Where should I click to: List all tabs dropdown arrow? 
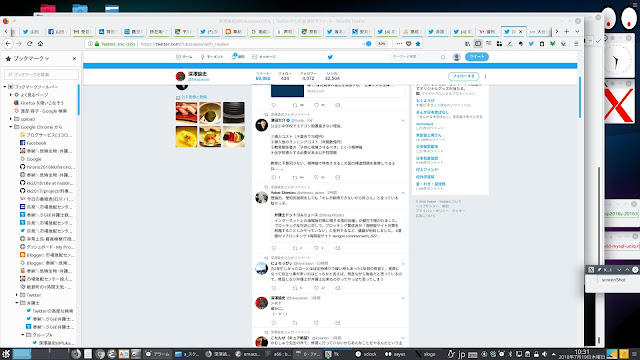[x=577, y=31]
